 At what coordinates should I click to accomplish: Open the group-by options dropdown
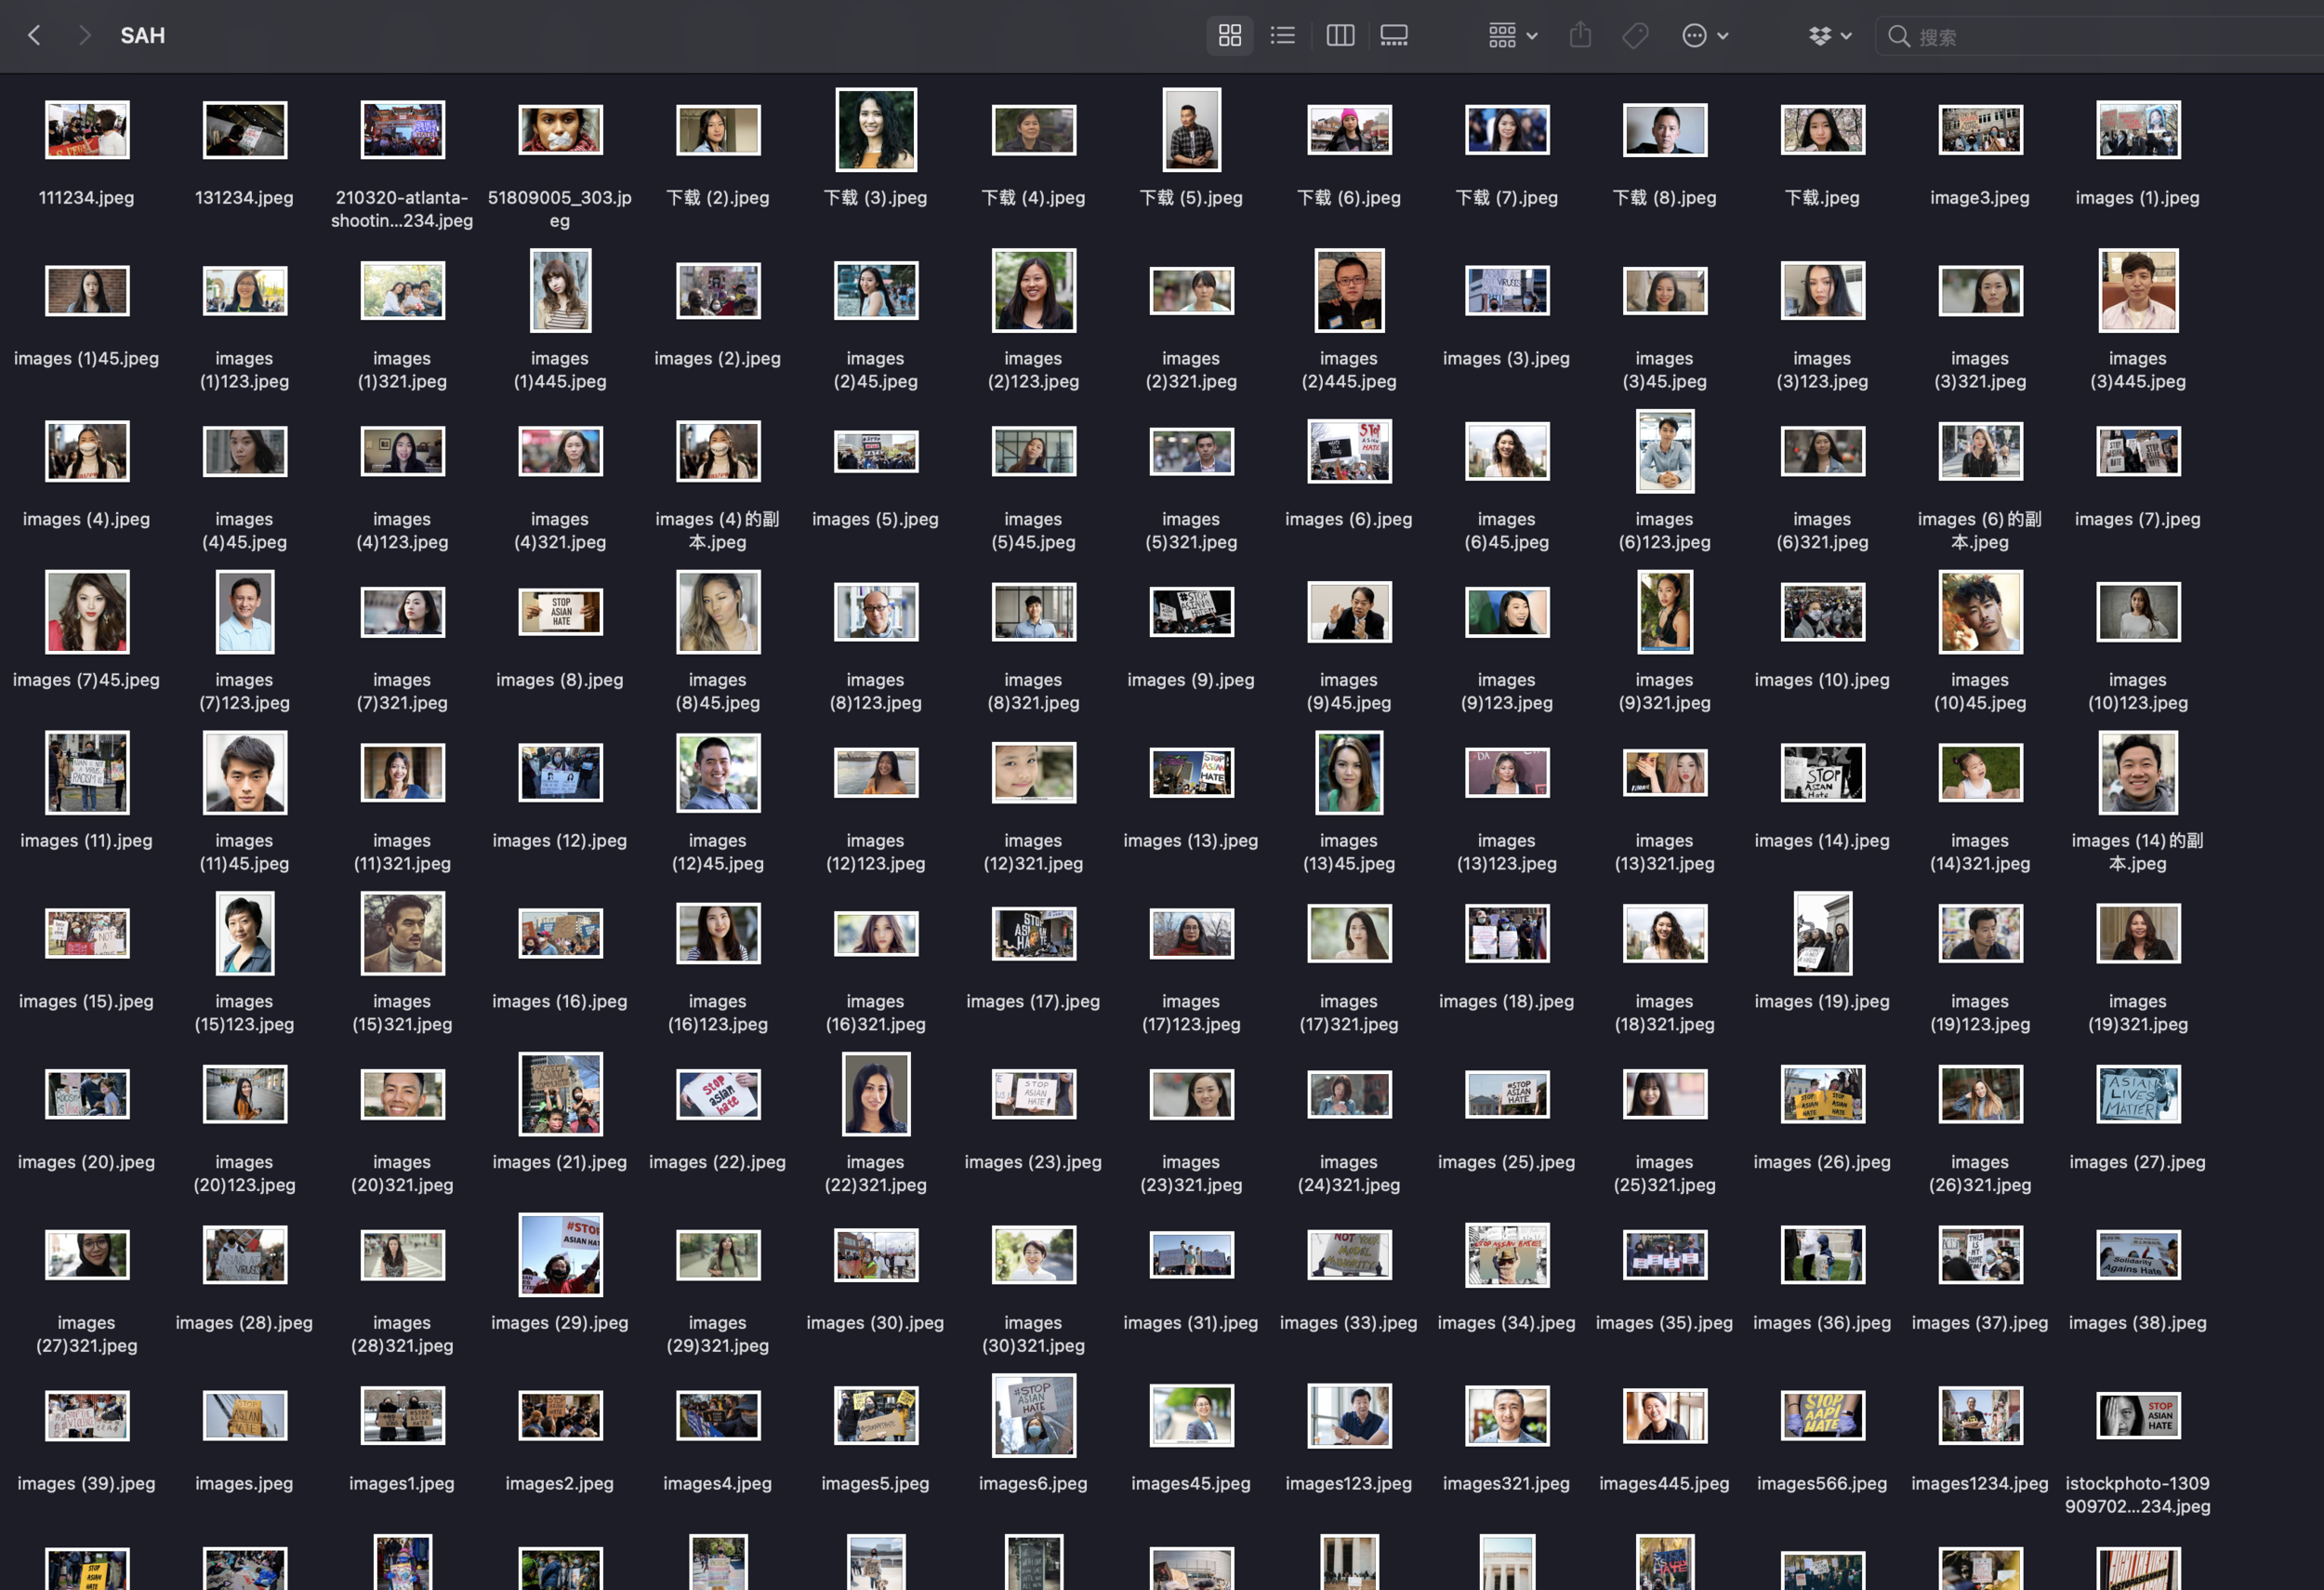pyautogui.click(x=1512, y=36)
